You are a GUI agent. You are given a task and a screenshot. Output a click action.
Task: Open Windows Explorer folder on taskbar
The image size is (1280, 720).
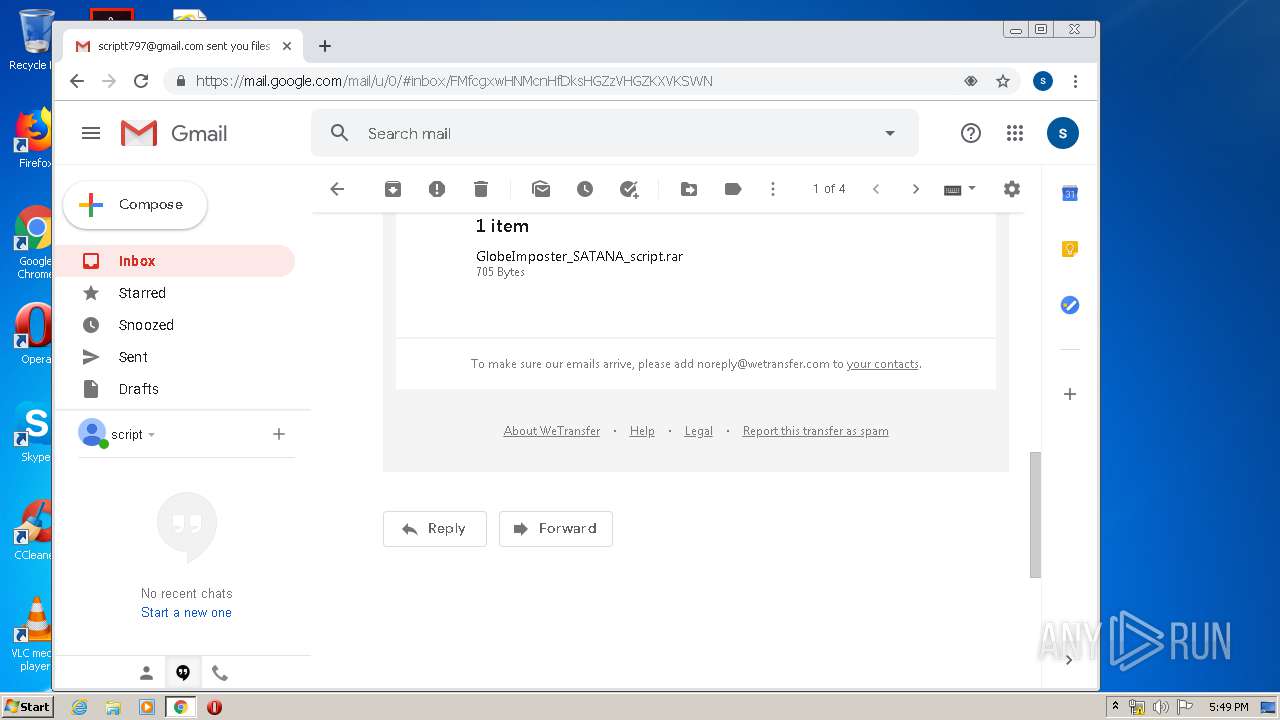(x=113, y=707)
